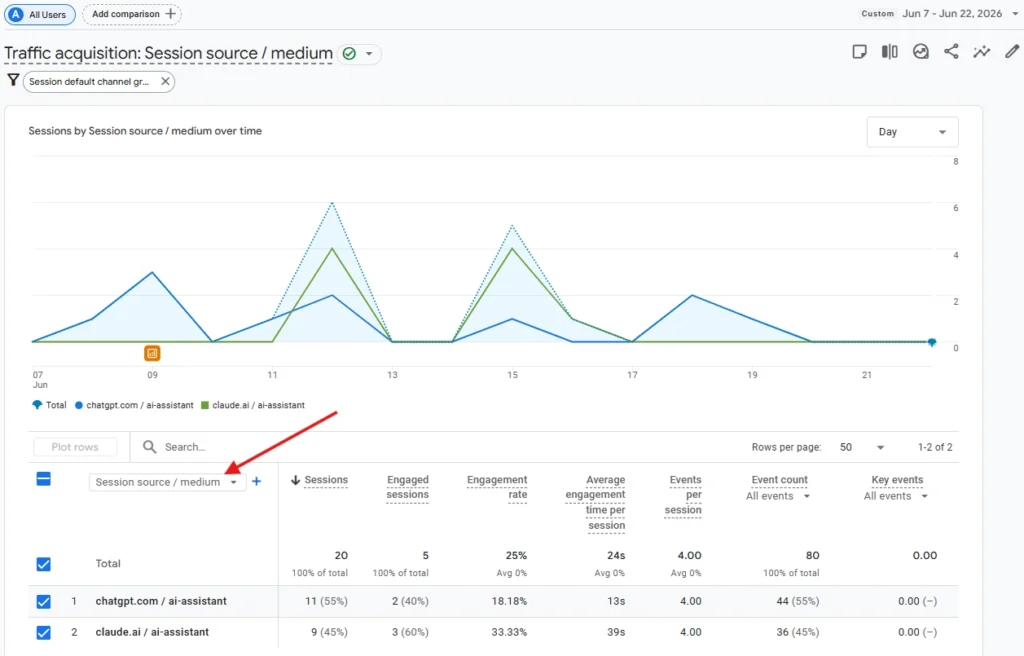Screen dimensions: 1024x656
Task: Uncheck the claude.ai / ai-assistant row checkbox
Action: pyautogui.click(x=44, y=632)
